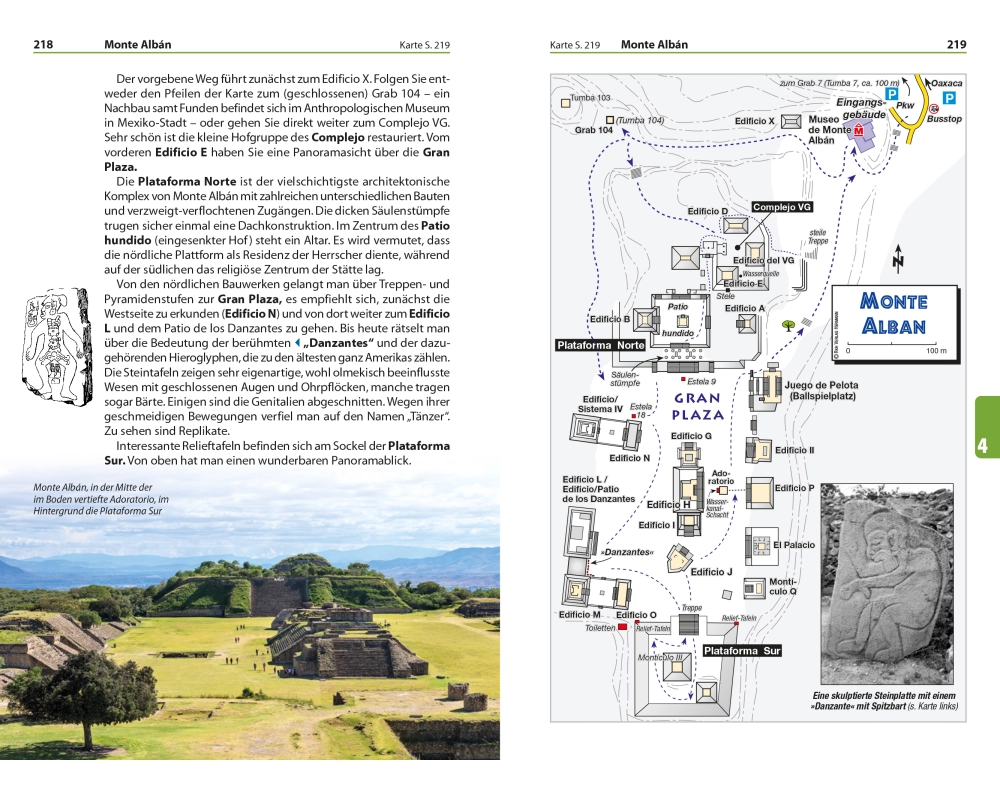This screenshot has width=1000, height=800.
Task: Click the Tumba 103 square marker
Action: click(x=565, y=99)
